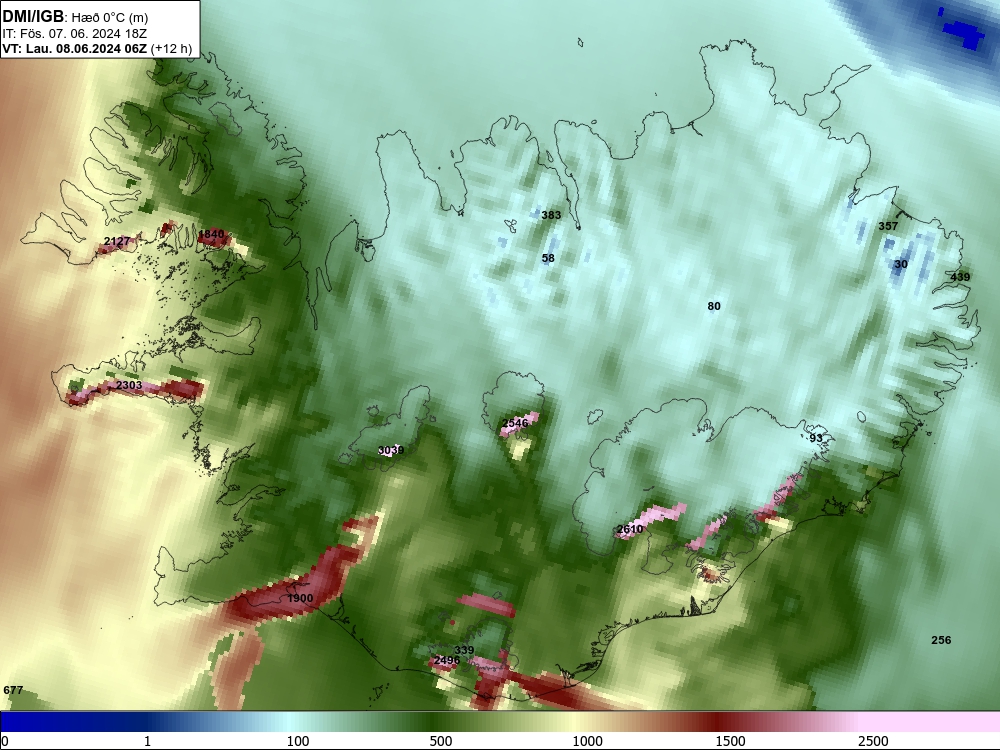Click the 2496 value label
The width and height of the screenshot is (1000, 750).
(446, 660)
